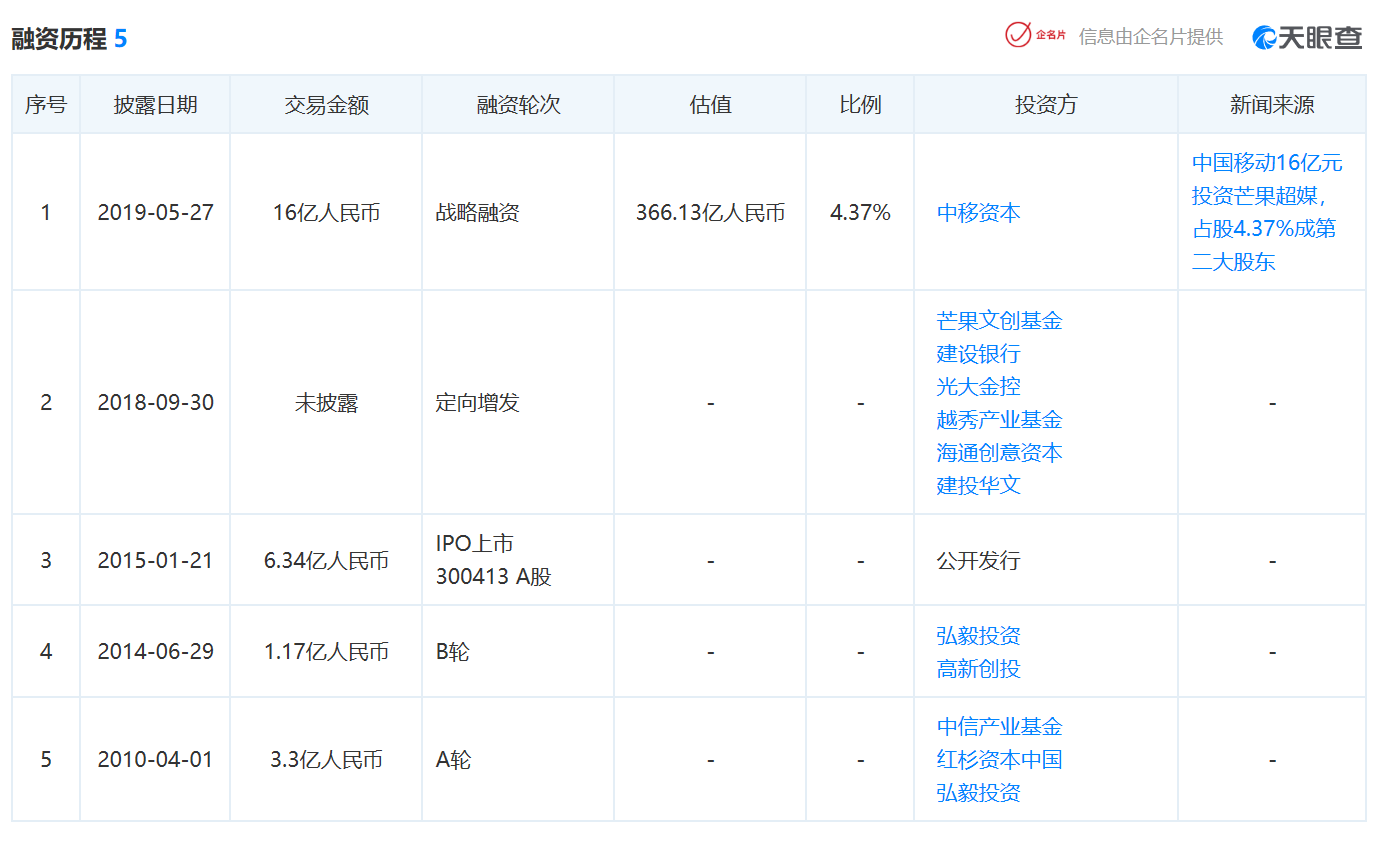Image resolution: width=1386 pixels, height=844 pixels.
Task: Click 弘毅投资 in the B轮 row
Action: click(x=978, y=636)
